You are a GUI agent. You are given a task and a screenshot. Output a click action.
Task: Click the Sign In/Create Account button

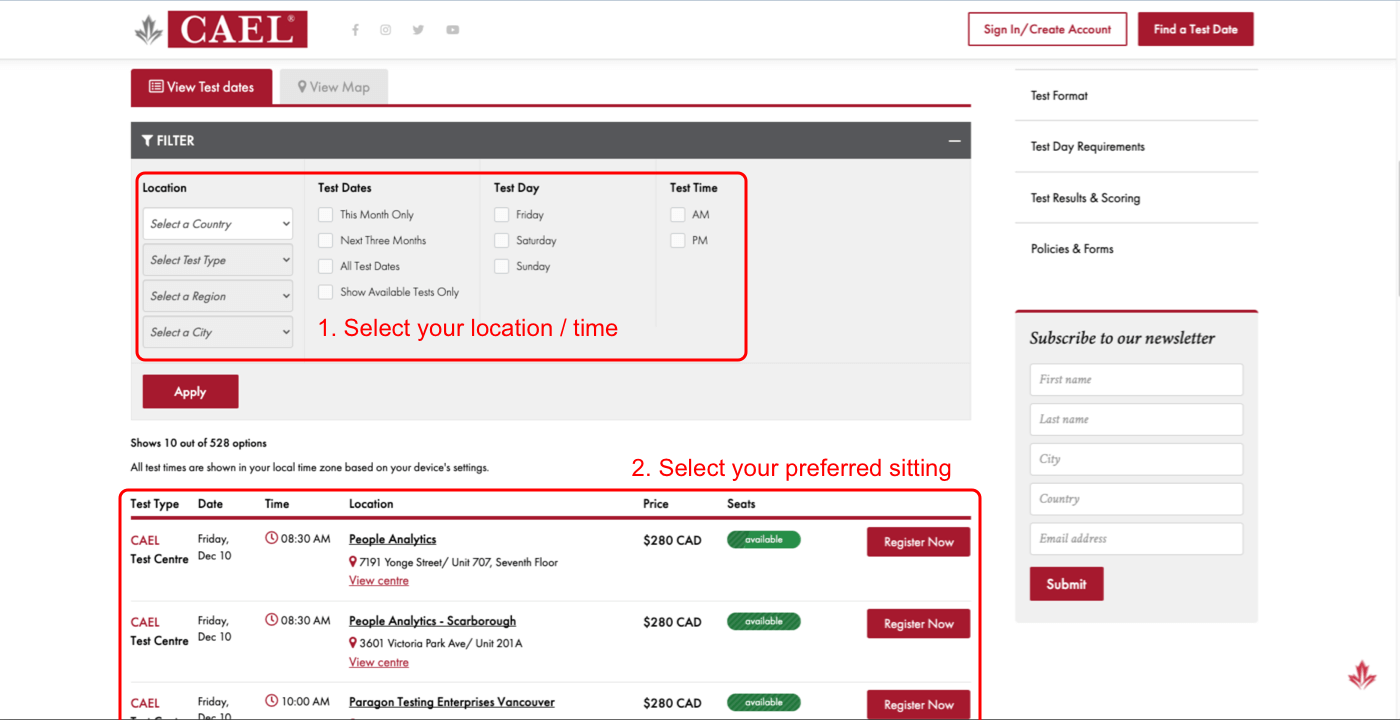point(1047,29)
